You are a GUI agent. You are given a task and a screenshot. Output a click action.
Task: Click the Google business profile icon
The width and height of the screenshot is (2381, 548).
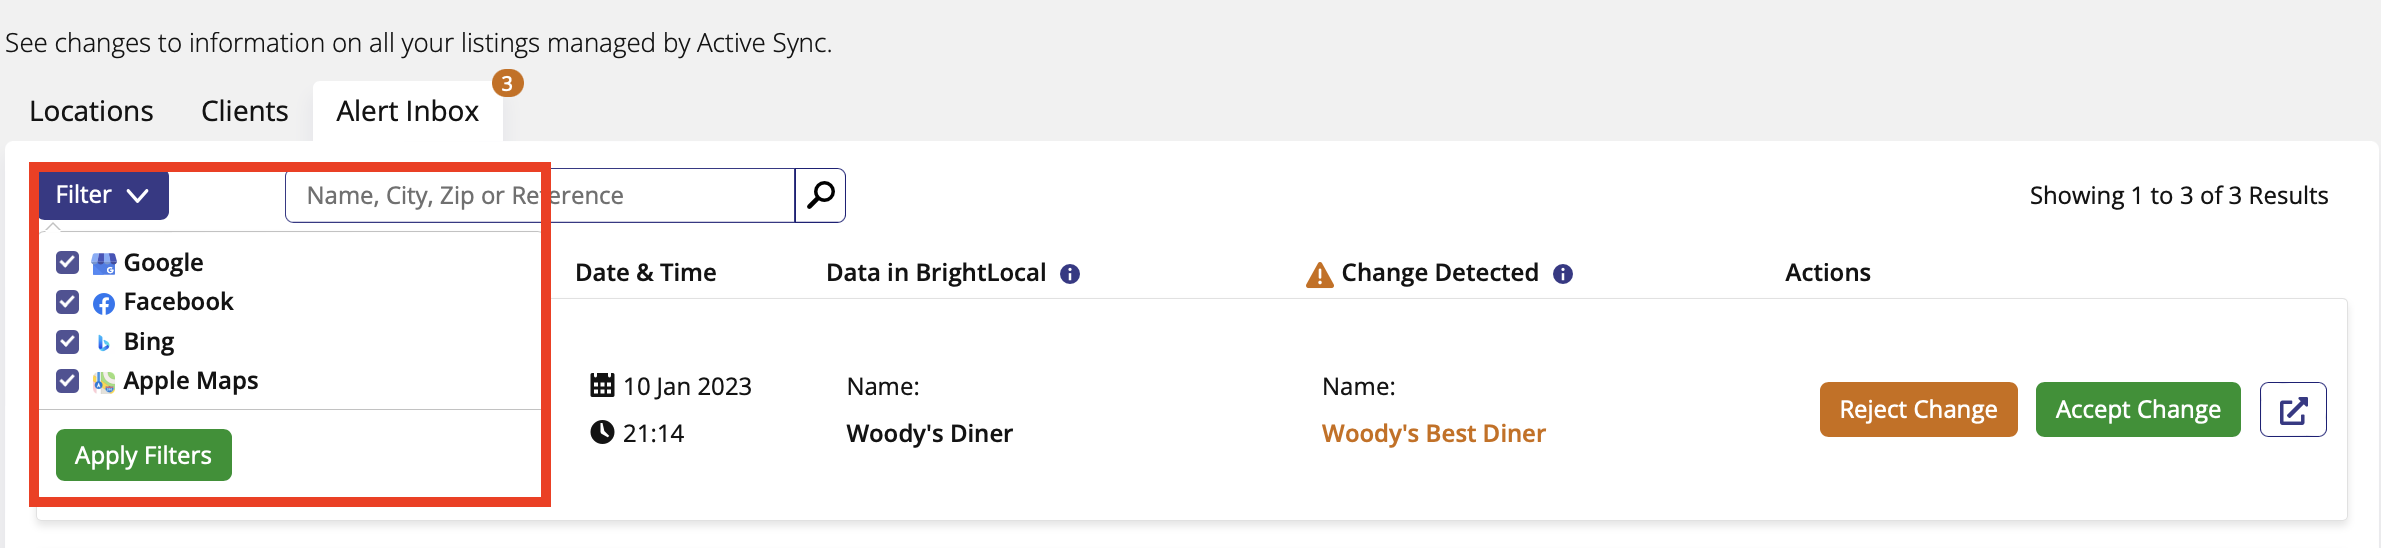click(104, 263)
